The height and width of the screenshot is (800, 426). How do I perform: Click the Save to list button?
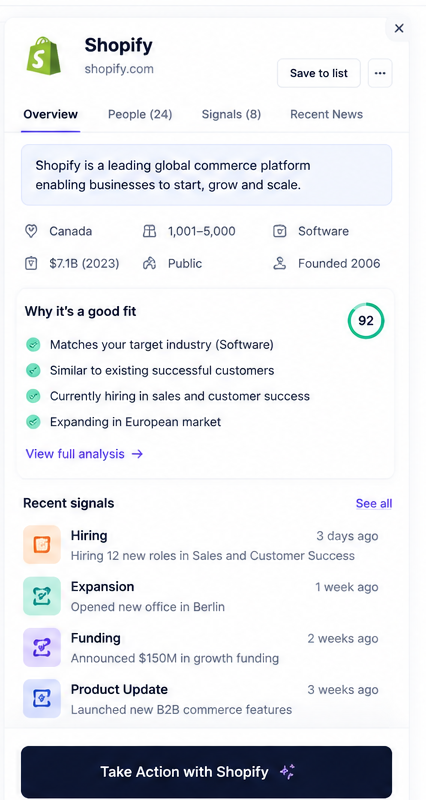pyautogui.click(x=319, y=73)
